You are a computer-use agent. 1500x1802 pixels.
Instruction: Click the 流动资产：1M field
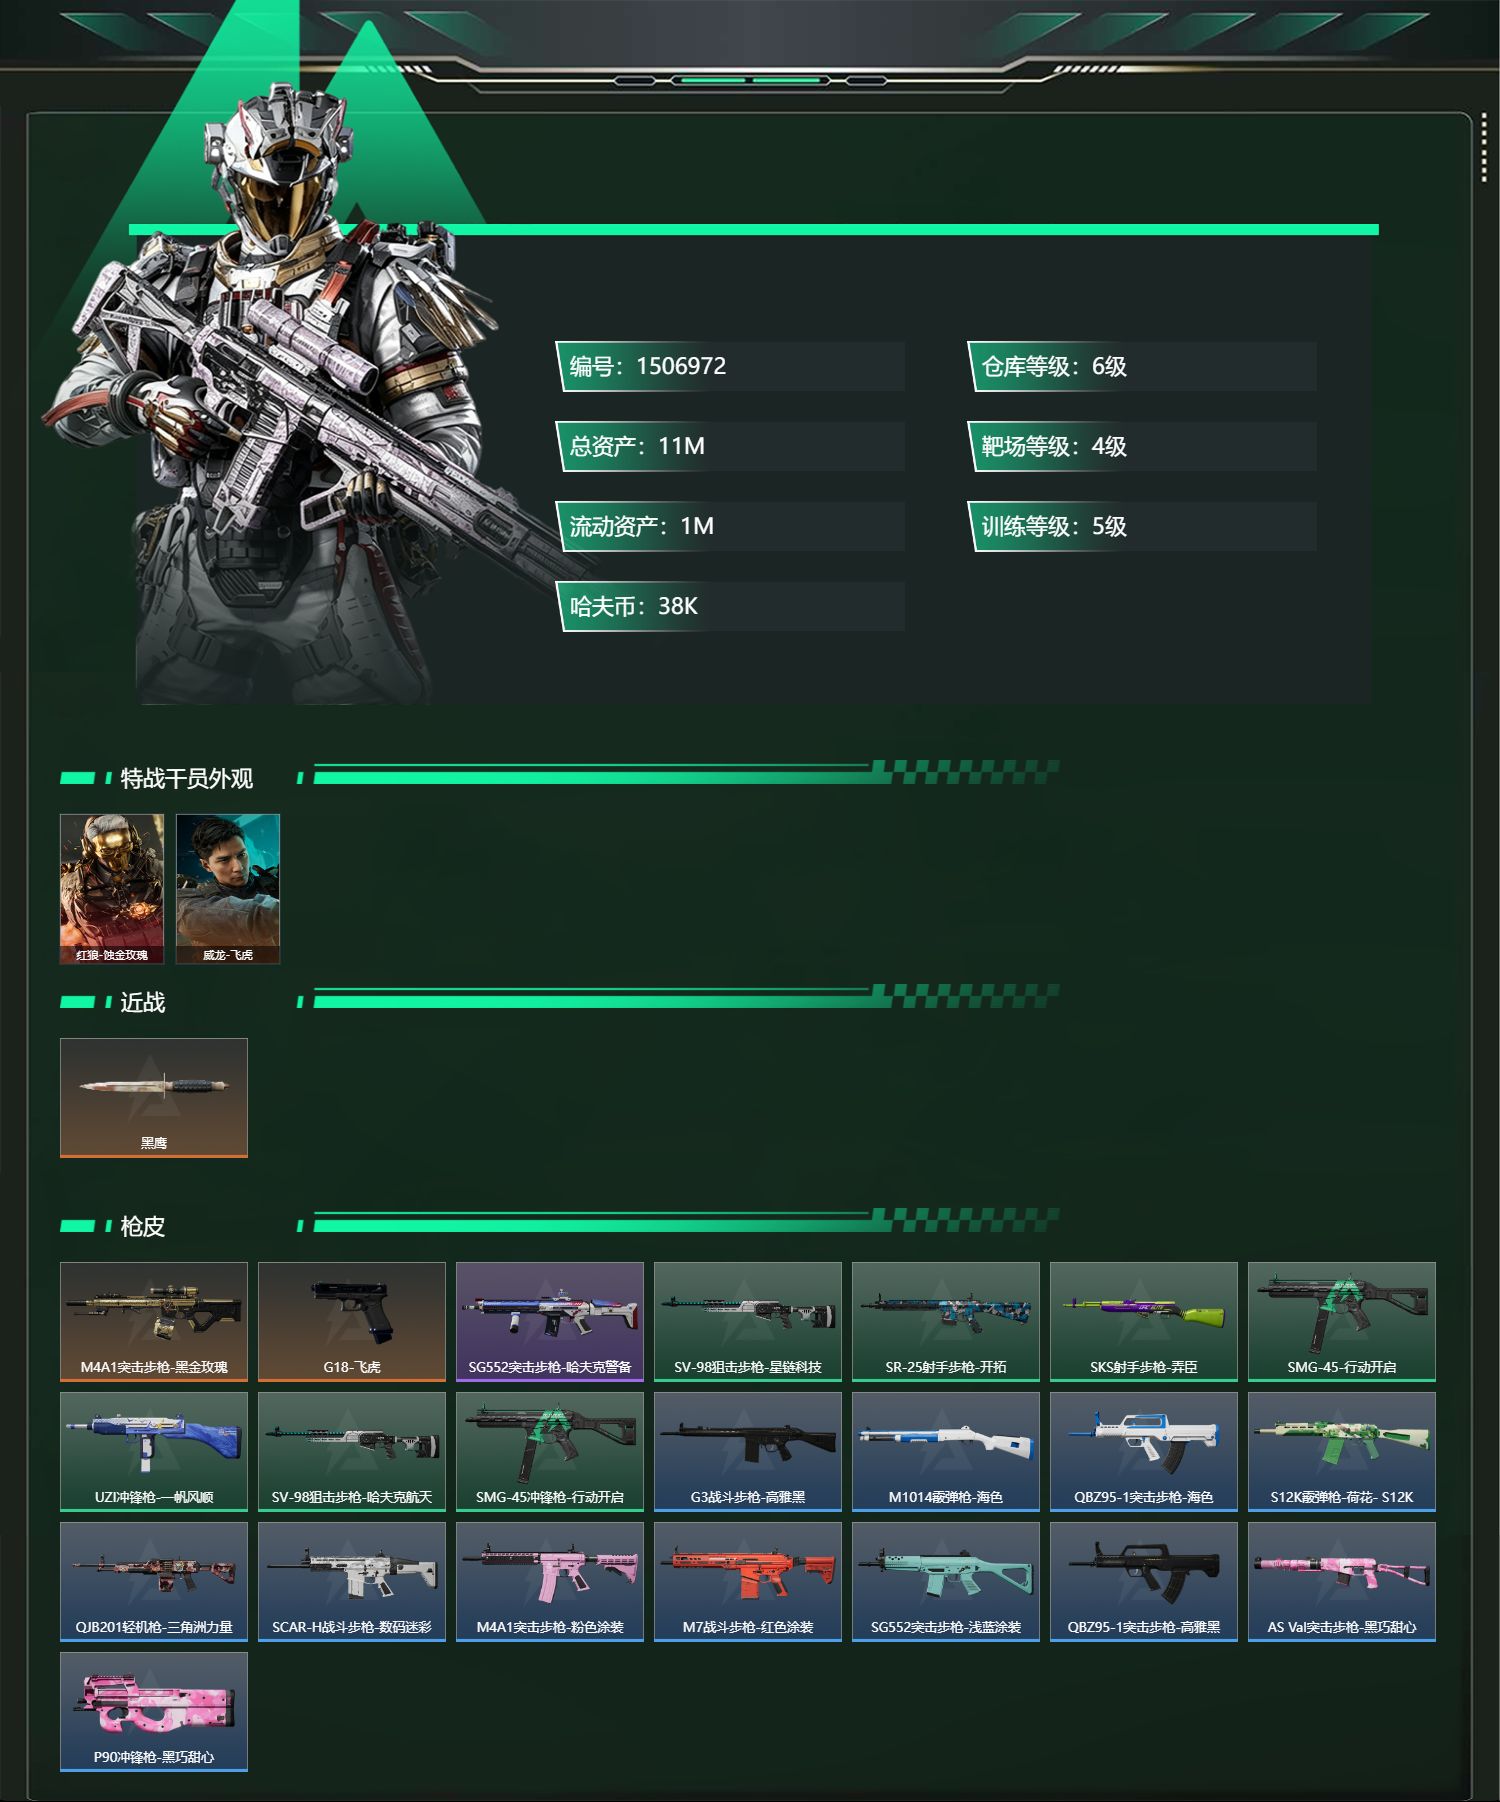[730, 526]
